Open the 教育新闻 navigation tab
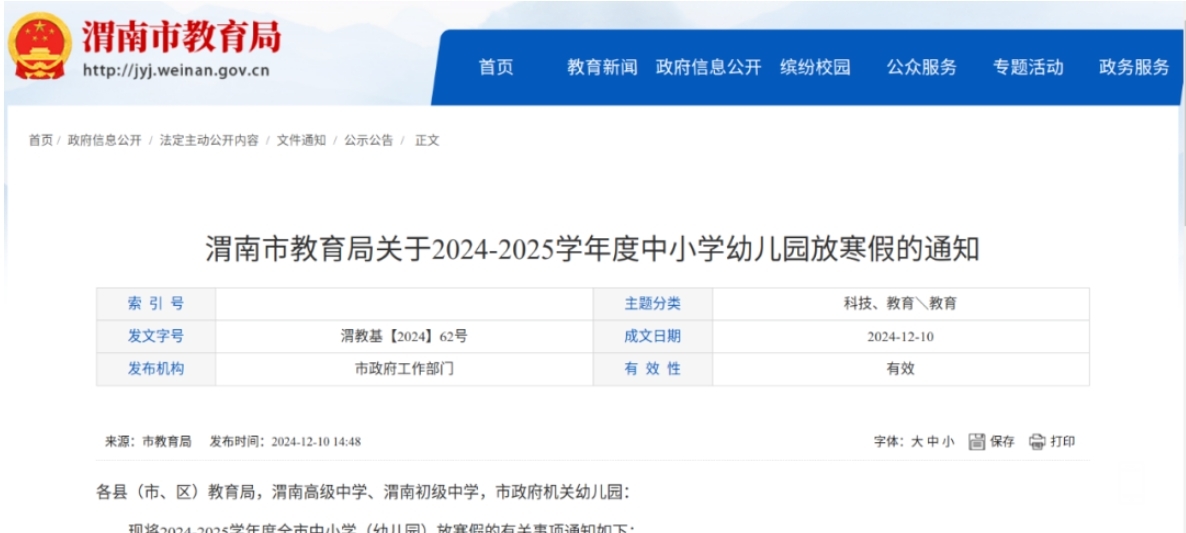1186x533 pixels. 602,67
